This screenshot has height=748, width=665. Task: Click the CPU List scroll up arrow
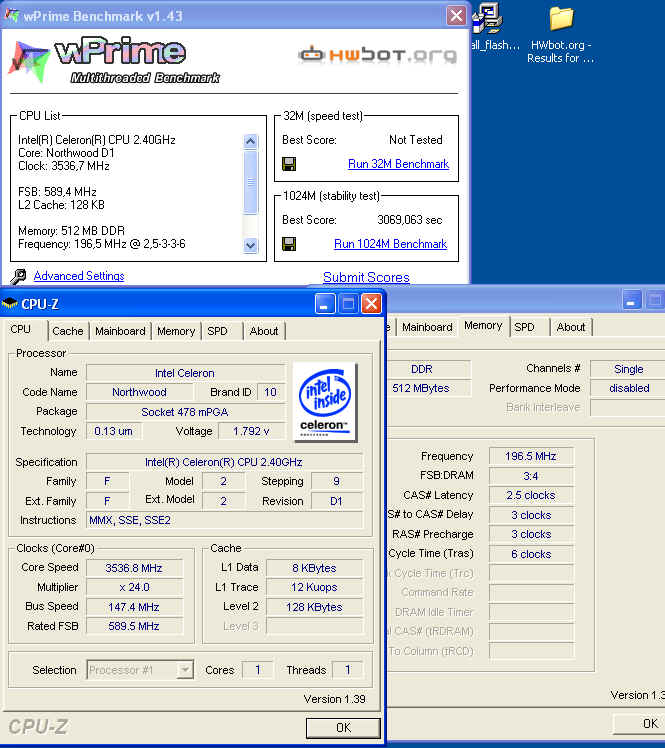[x=250, y=141]
